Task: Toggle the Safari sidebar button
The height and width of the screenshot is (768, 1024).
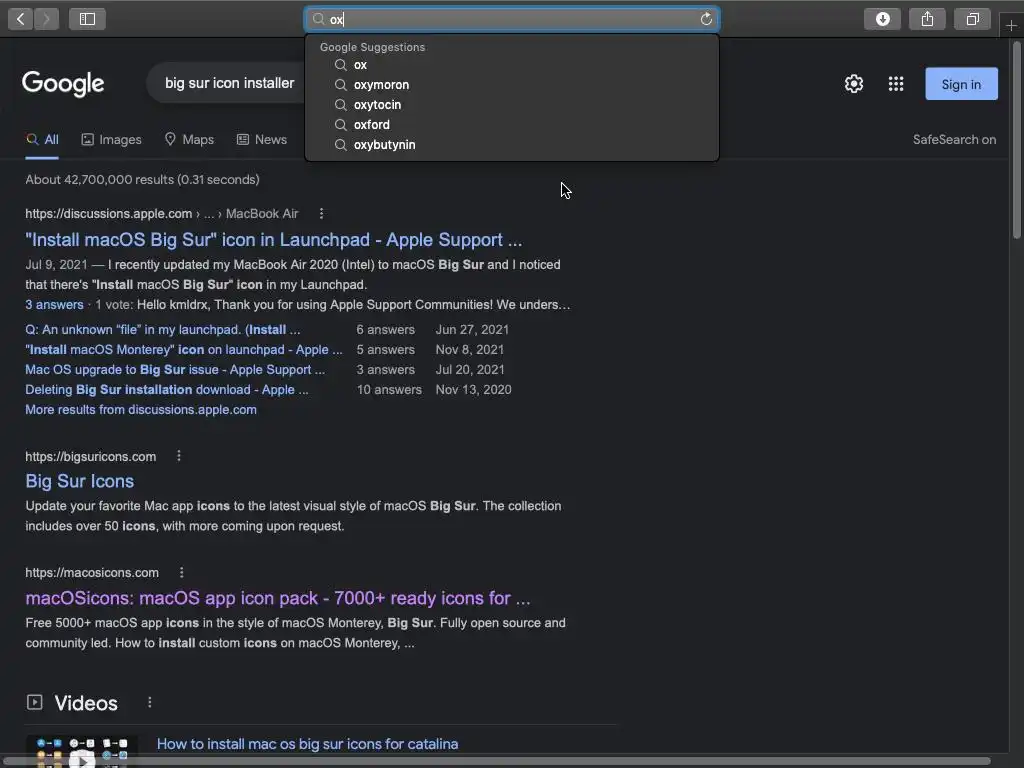Action: (87, 19)
